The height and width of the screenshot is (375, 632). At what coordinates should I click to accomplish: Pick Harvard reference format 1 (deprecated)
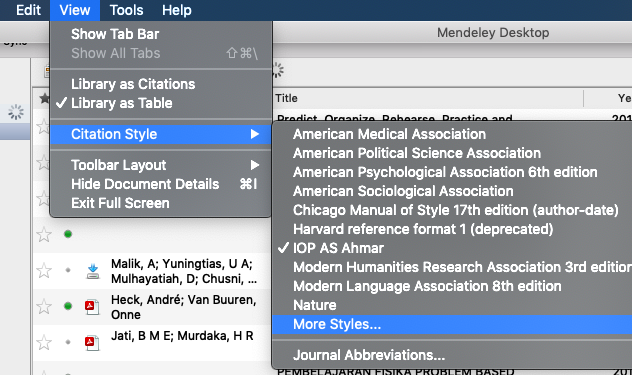[452, 229]
